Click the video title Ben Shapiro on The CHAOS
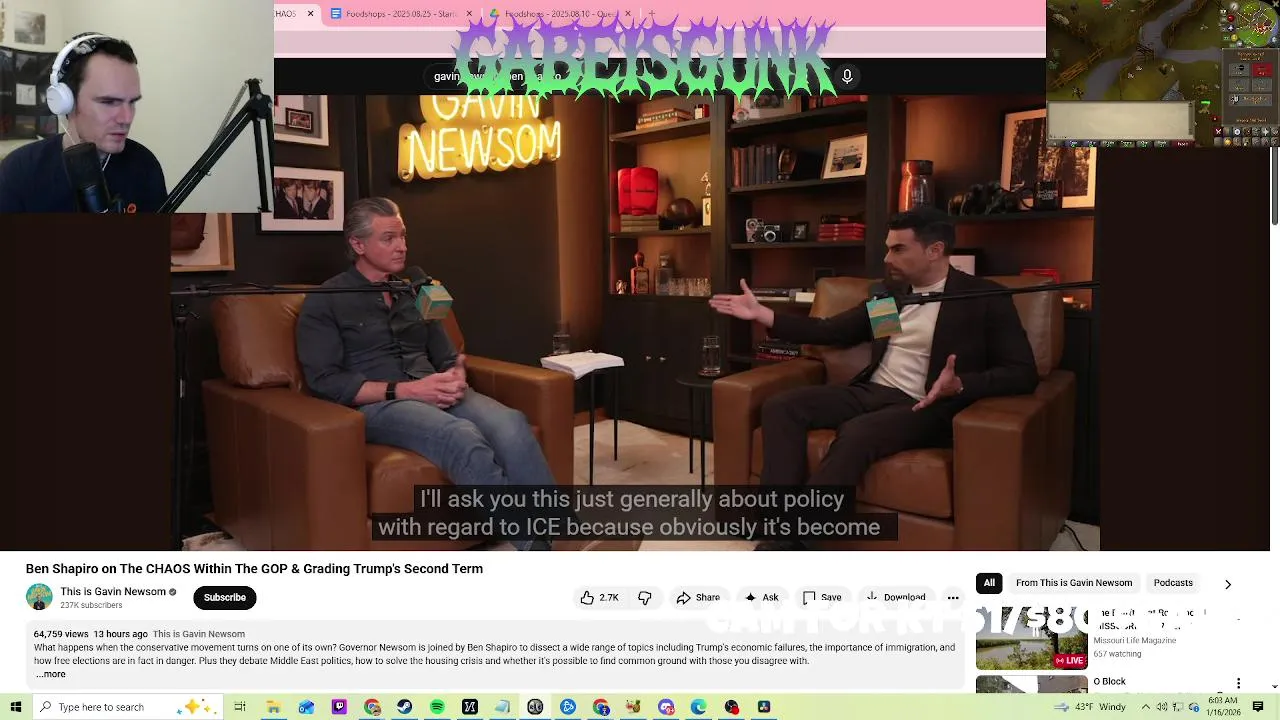Image resolution: width=1280 pixels, height=720 pixels. [x=254, y=569]
